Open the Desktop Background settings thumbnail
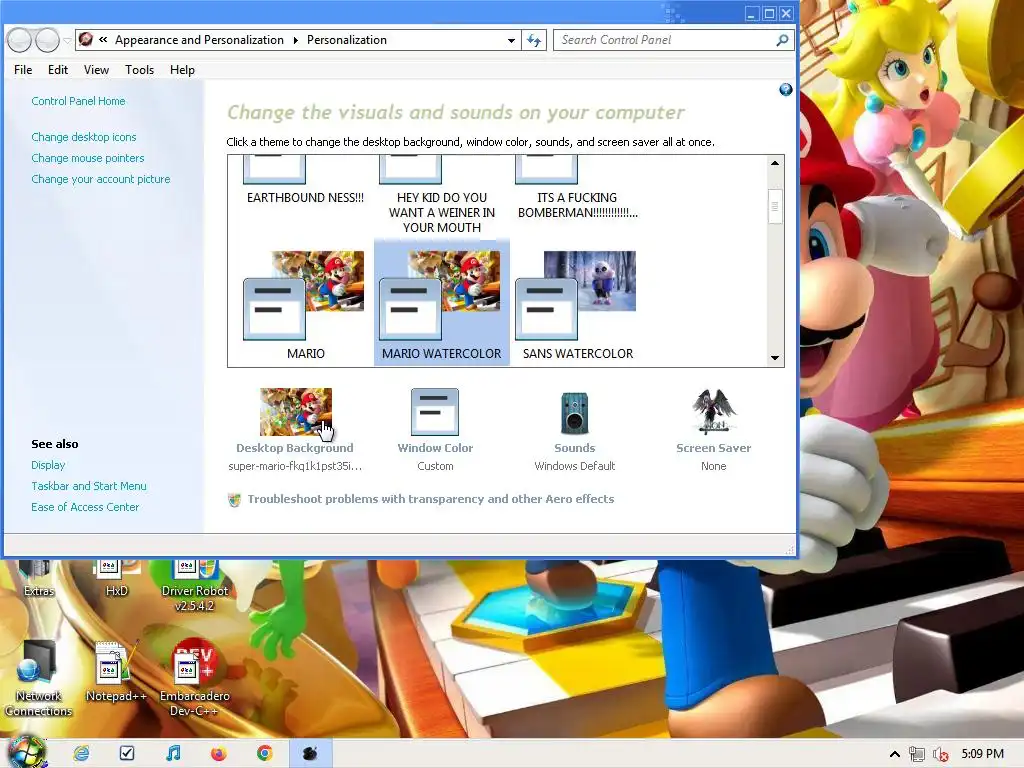1024x768 pixels. pos(296,412)
